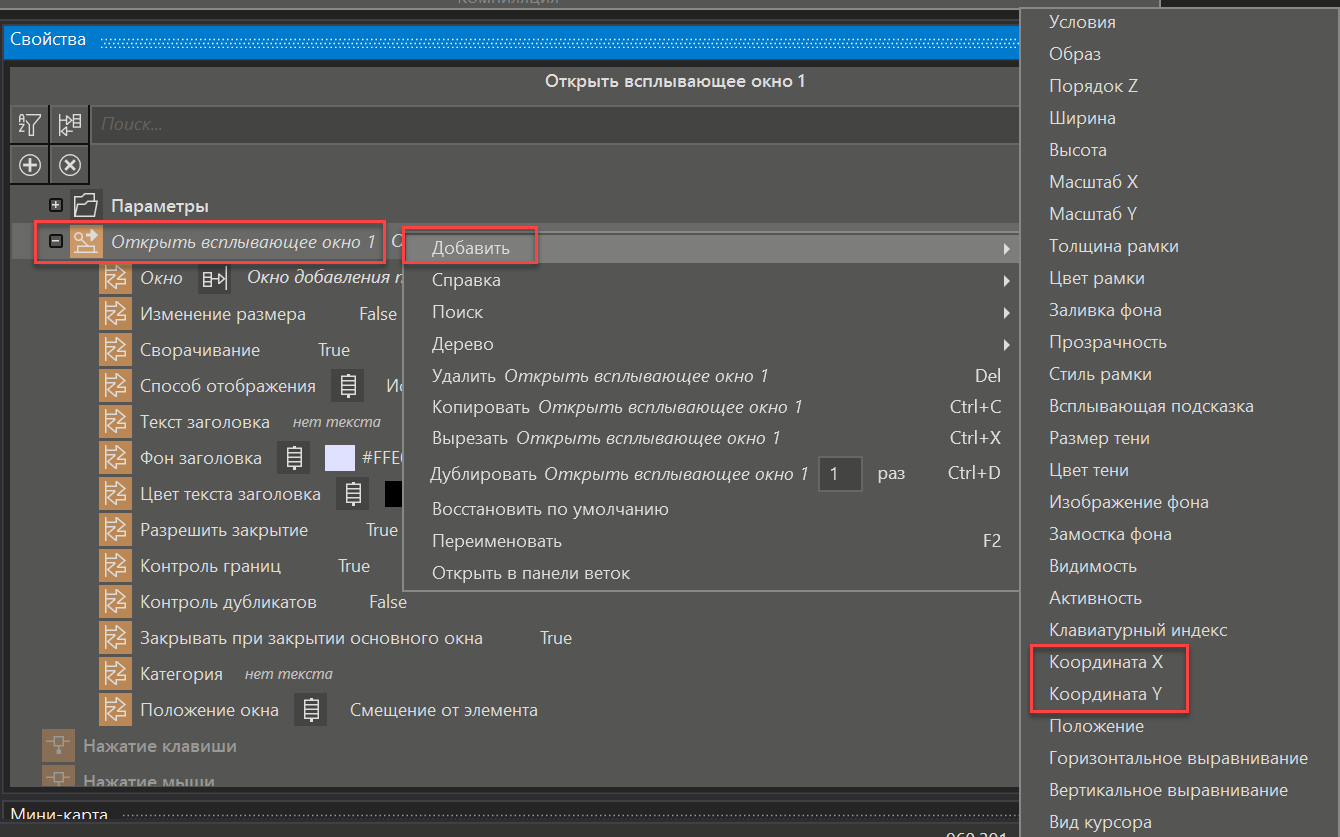The width and height of the screenshot is (1340, 837).
Task: Toggle the True value of Сворачивание
Action: click(x=334, y=350)
